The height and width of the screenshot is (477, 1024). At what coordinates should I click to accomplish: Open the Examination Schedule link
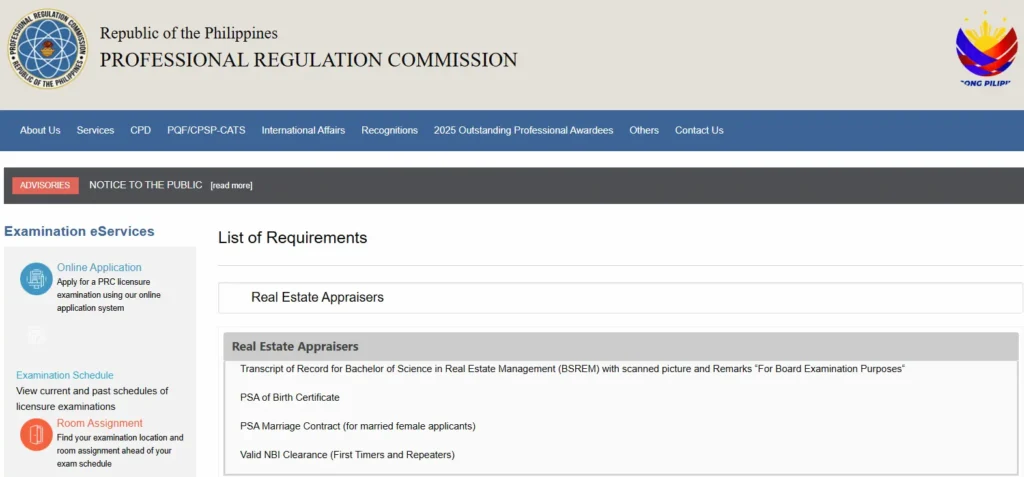click(x=65, y=375)
